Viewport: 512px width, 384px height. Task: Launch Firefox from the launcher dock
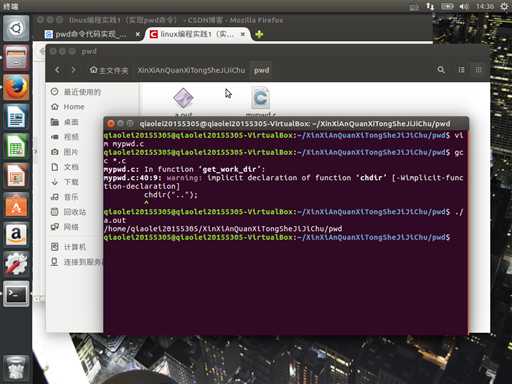[x=16, y=87]
